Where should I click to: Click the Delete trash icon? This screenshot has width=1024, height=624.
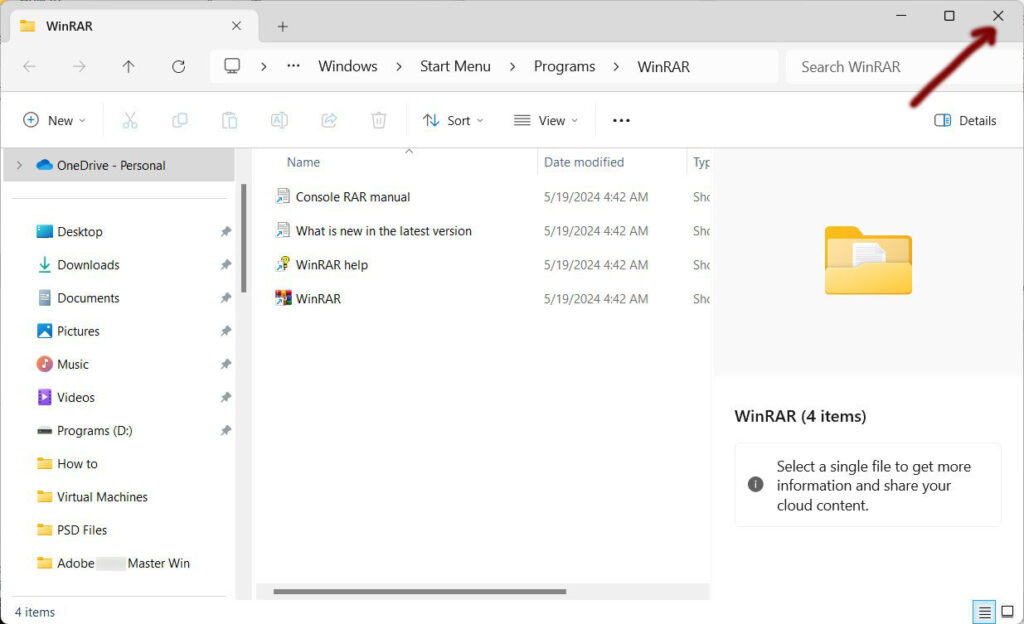(x=379, y=121)
